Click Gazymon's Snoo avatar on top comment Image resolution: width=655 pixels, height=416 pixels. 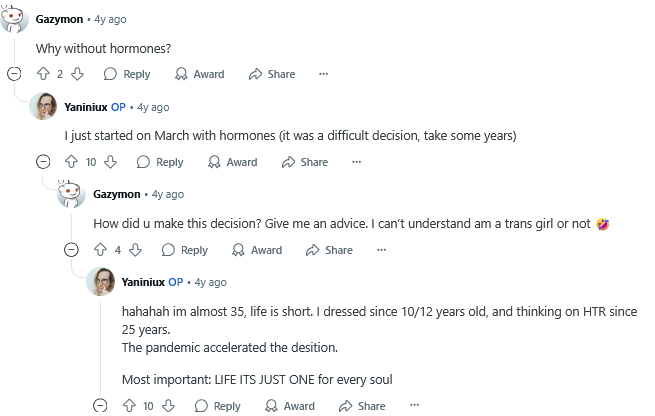click(14, 20)
